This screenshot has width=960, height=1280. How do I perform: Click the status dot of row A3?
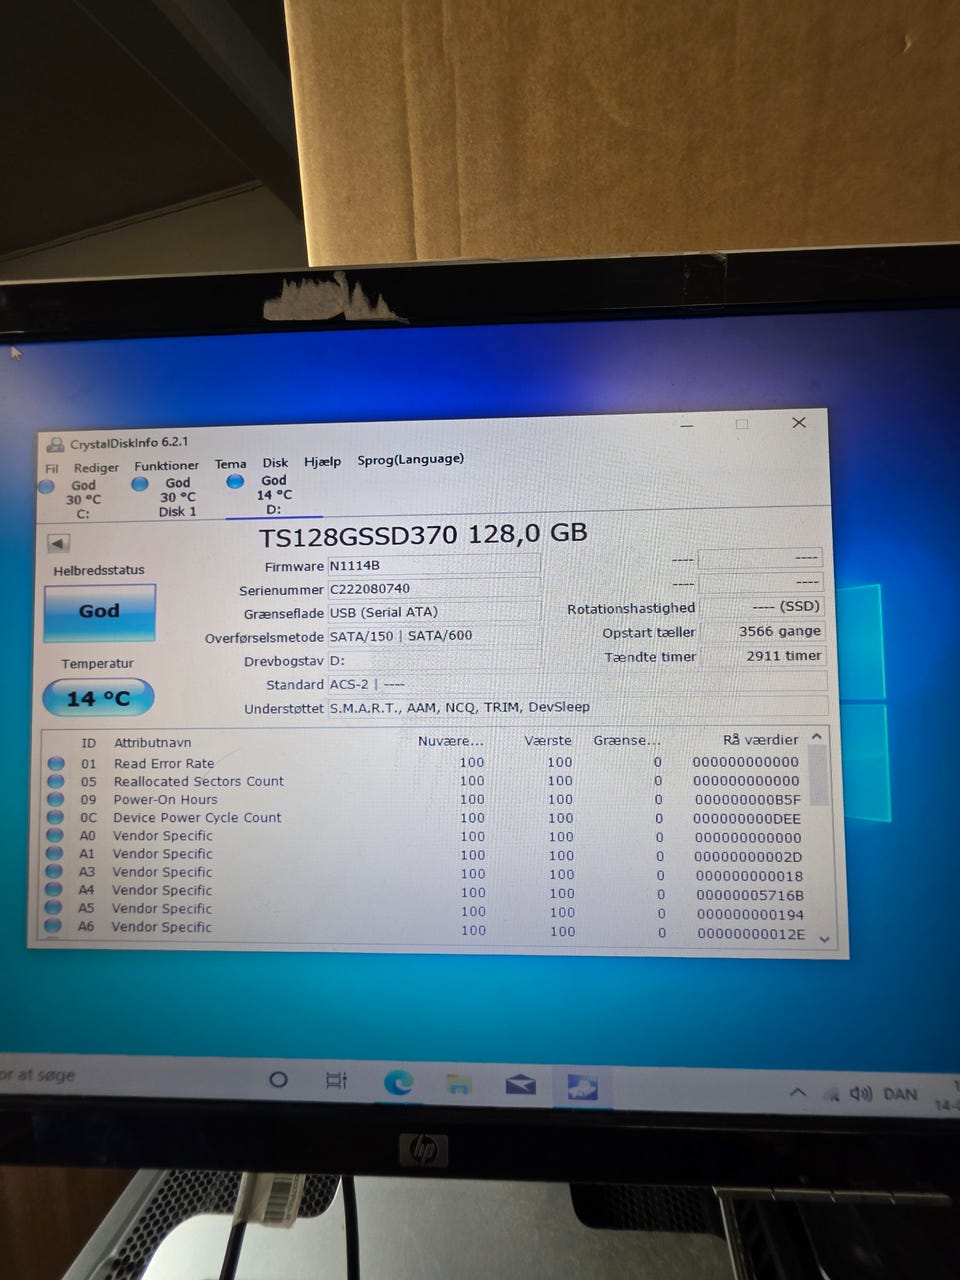click(x=55, y=871)
